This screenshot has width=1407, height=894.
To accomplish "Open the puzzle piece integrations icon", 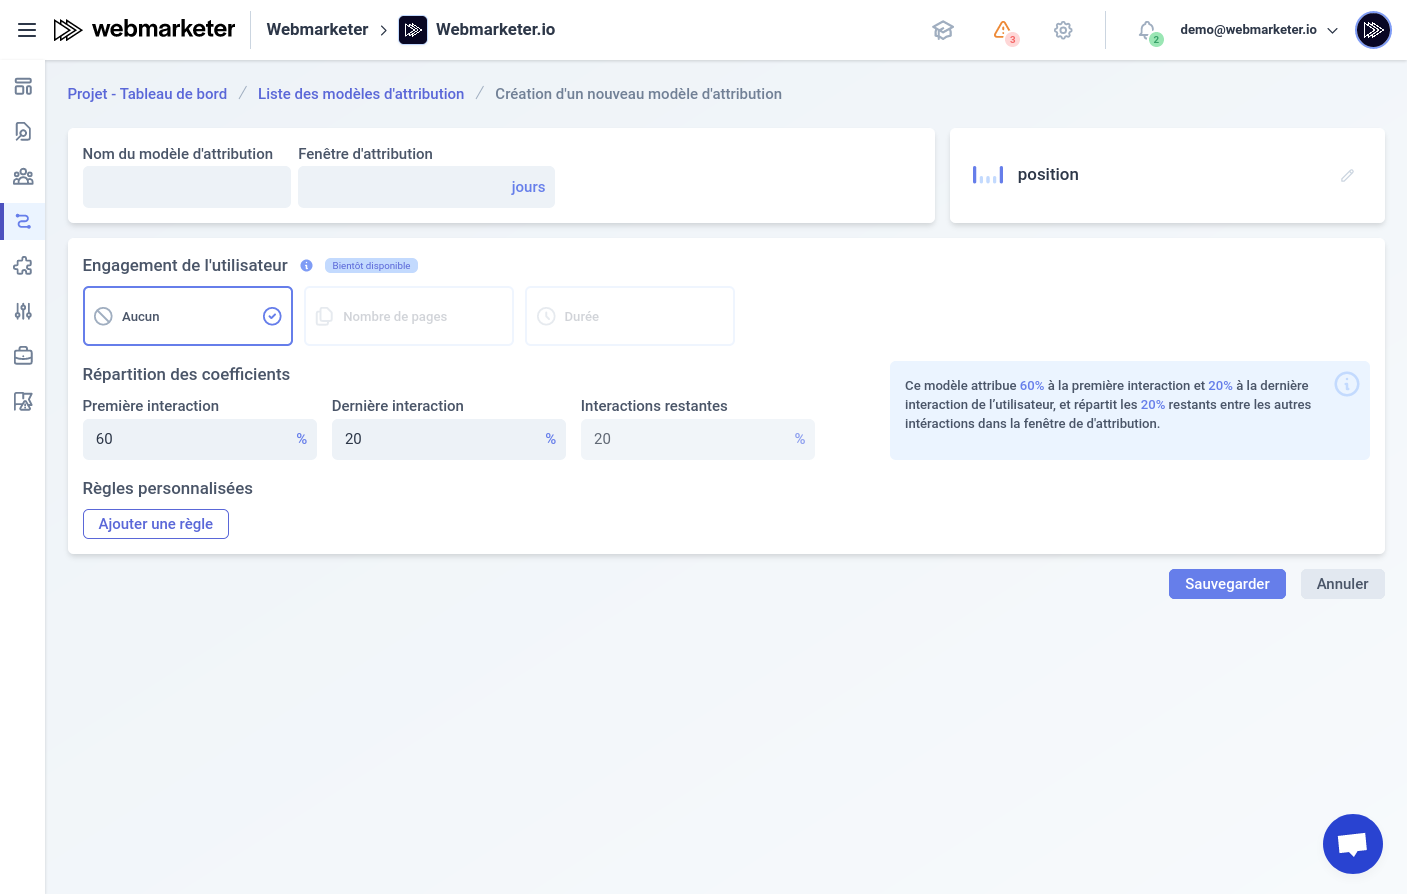I will [23, 266].
